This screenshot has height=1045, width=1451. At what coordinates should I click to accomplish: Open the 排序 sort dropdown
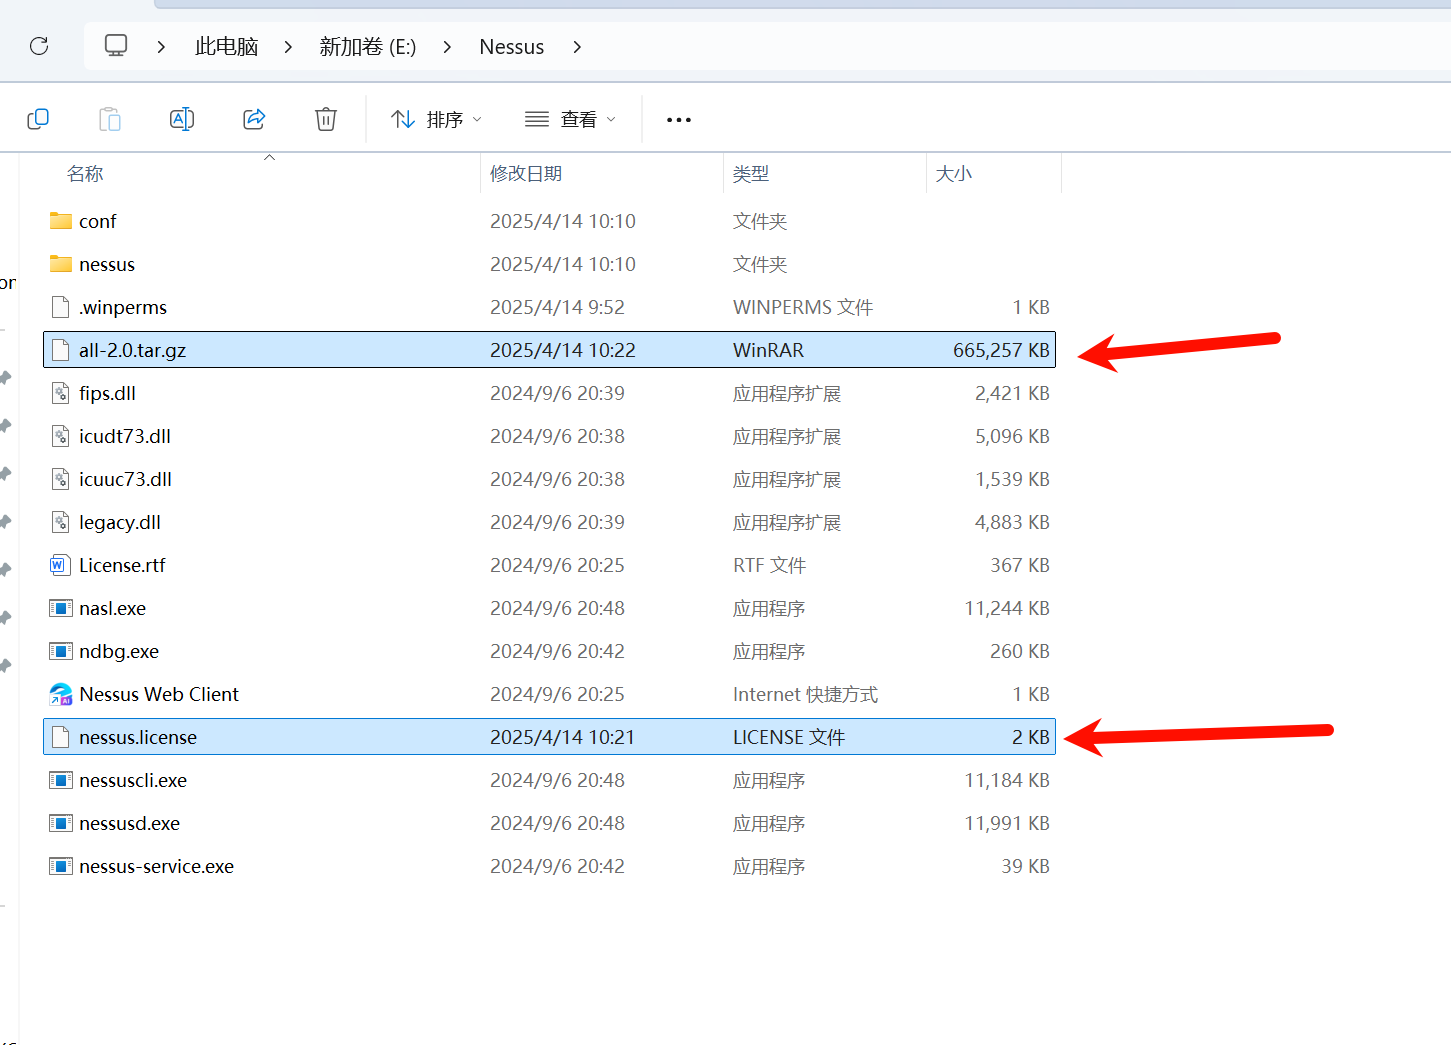(x=436, y=119)
